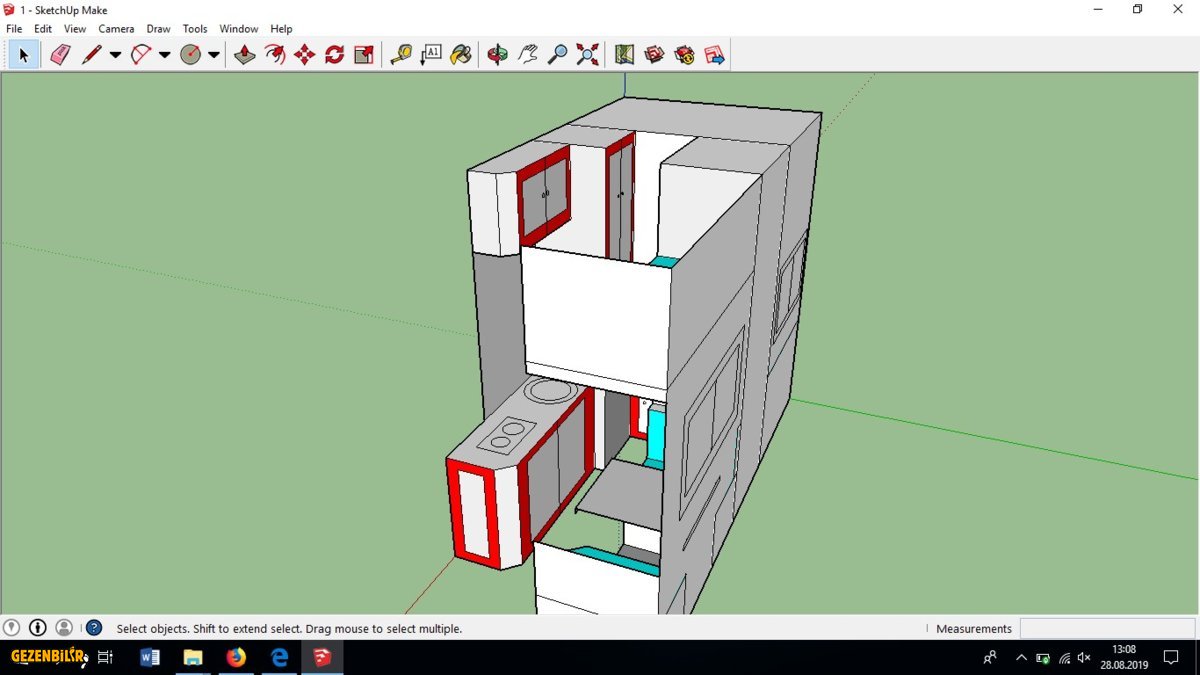Activate the Paint Bucket tool
This screenshot has width=1200, height=675.
[461, 55]
